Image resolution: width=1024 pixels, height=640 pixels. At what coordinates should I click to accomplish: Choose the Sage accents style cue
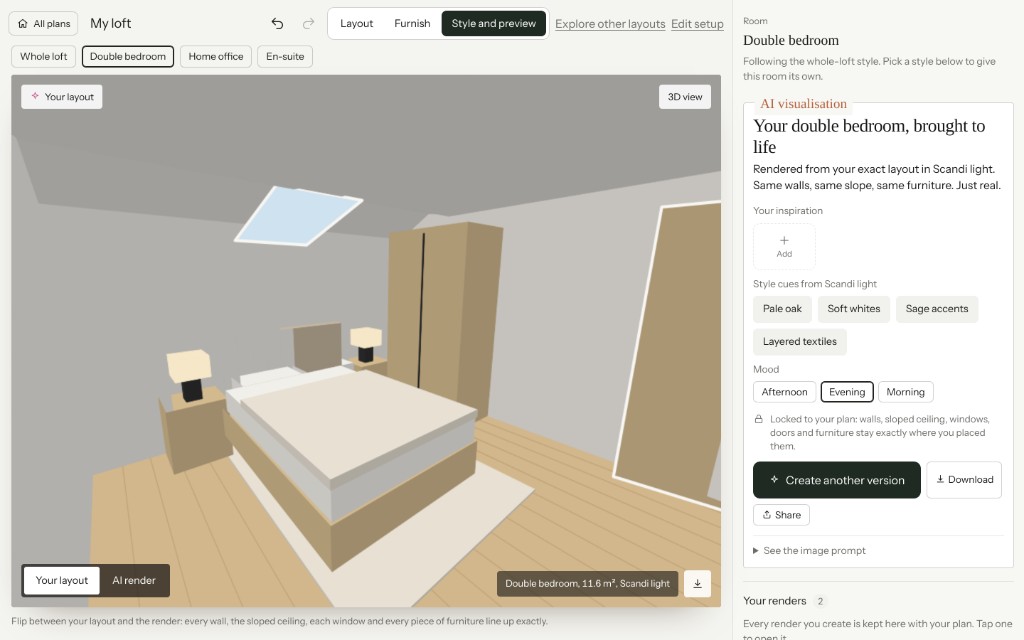pyautogui.click(x=936, y=309)
